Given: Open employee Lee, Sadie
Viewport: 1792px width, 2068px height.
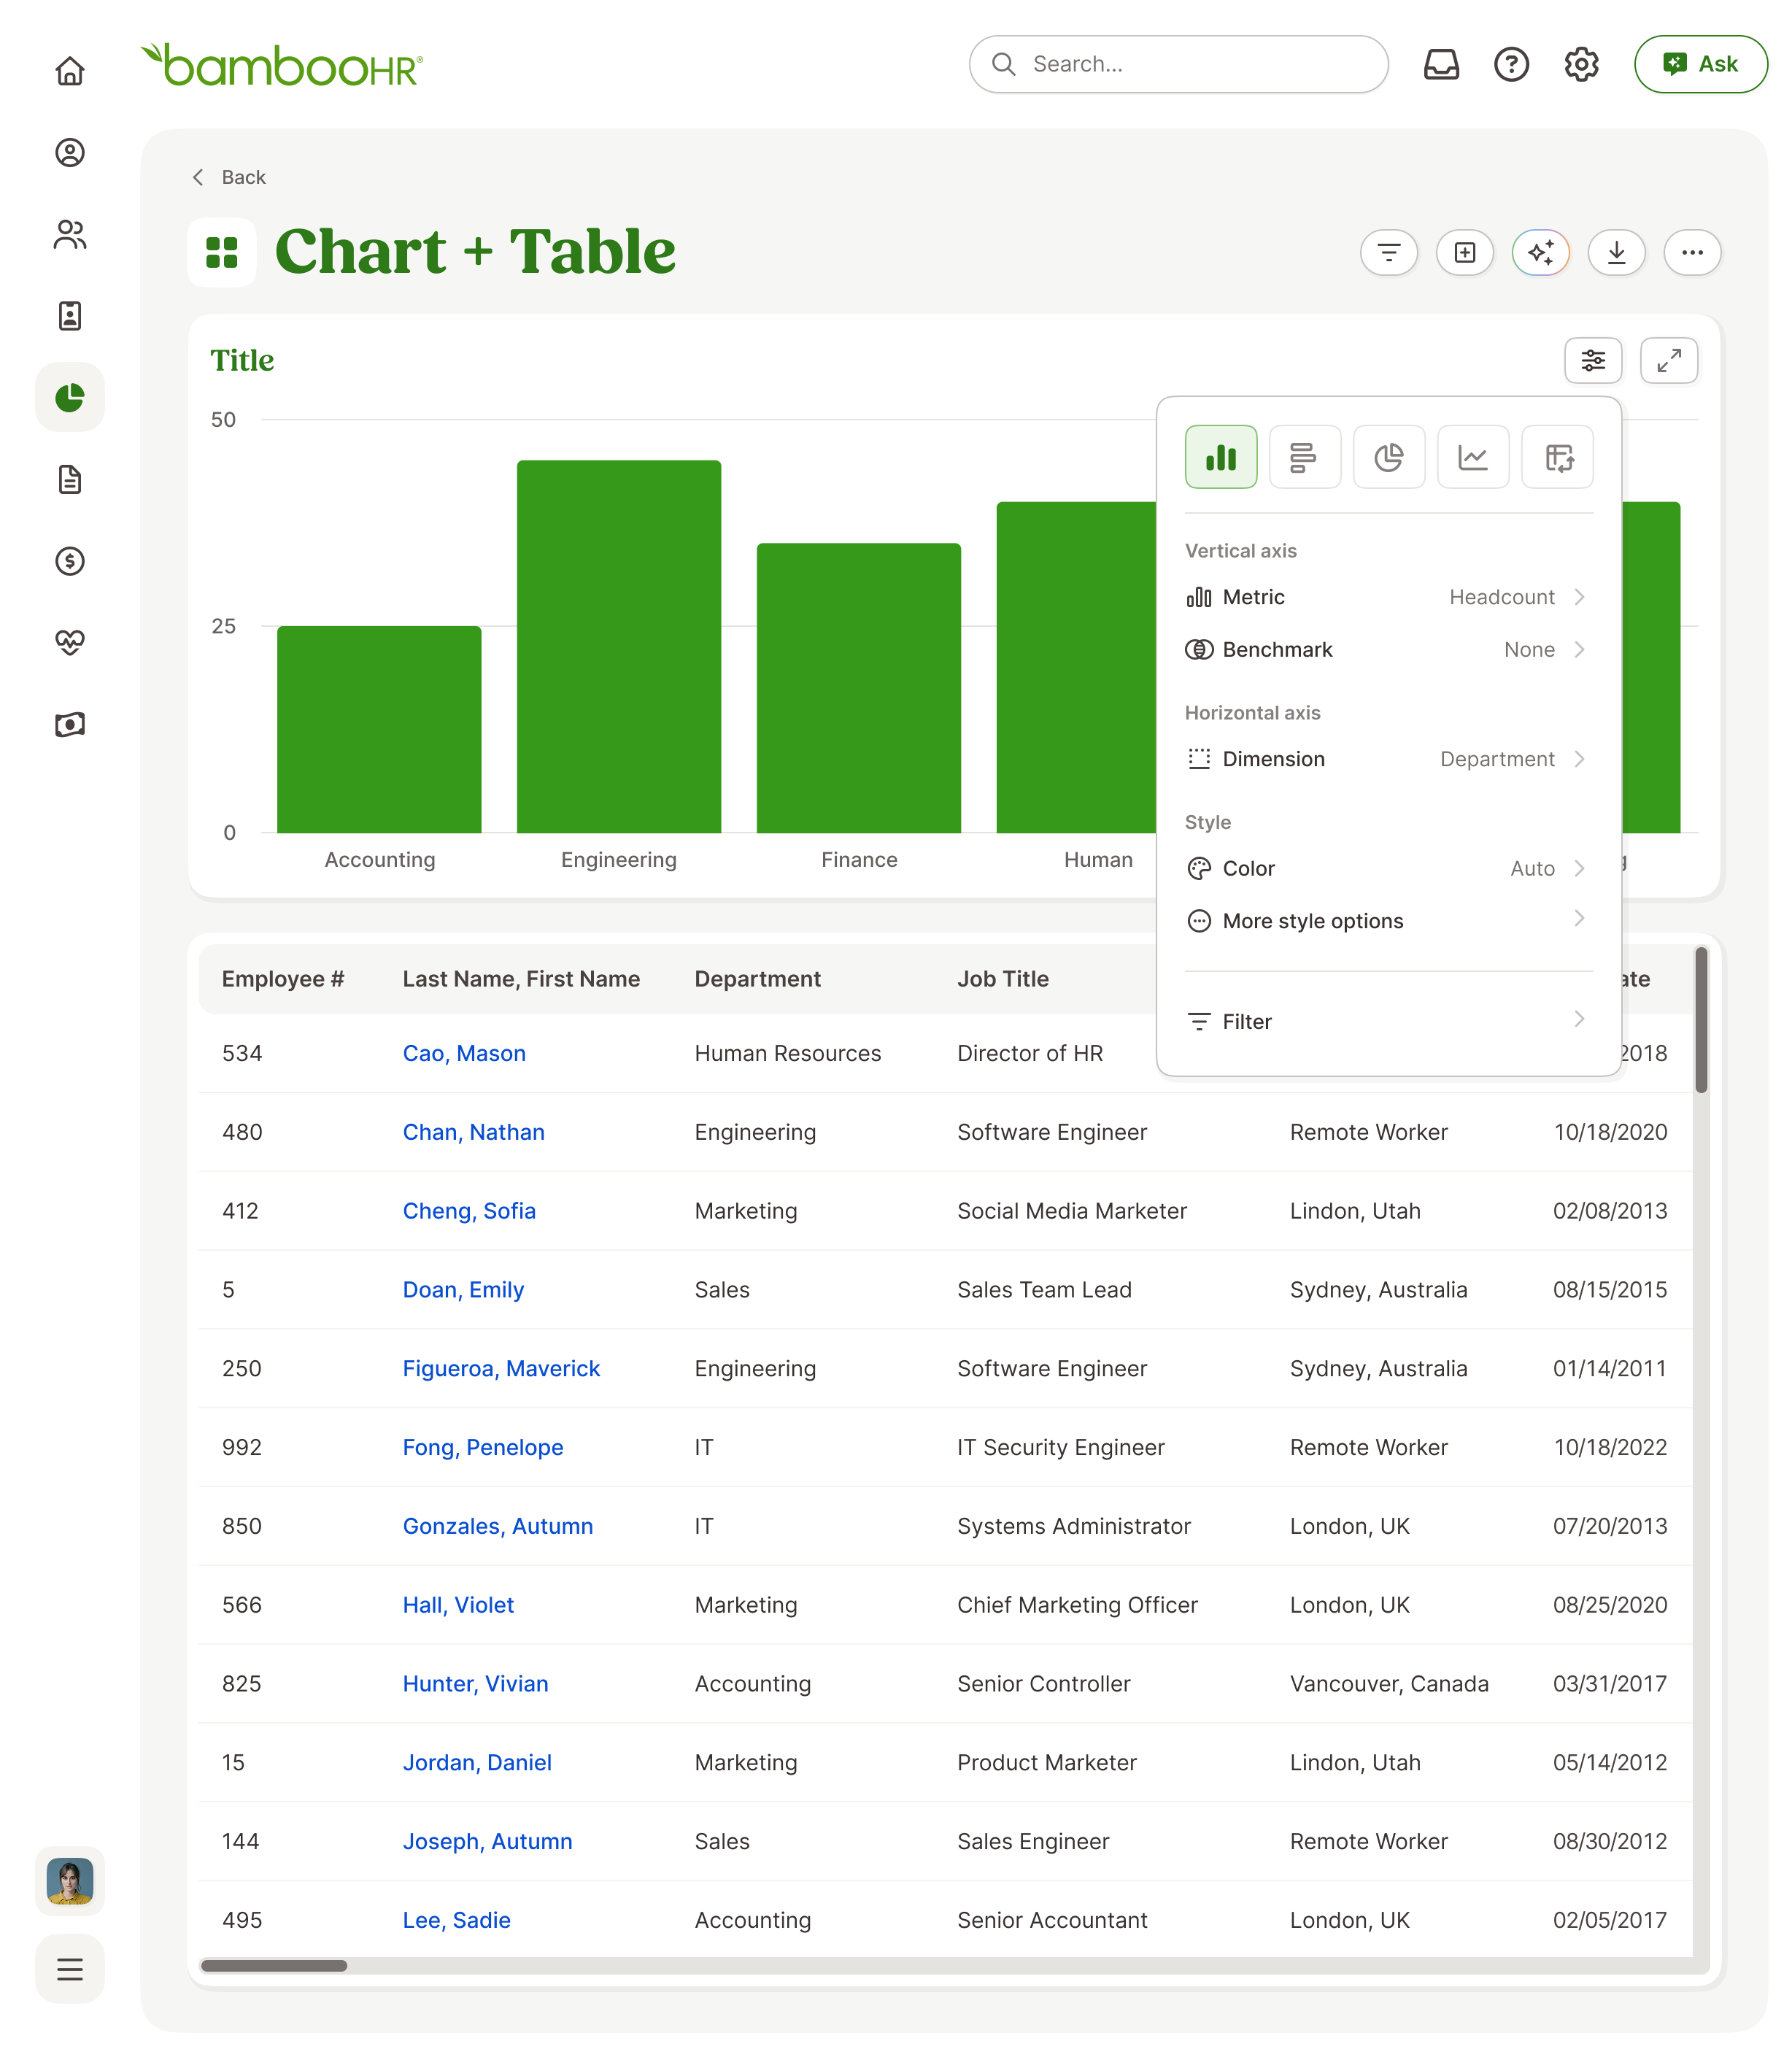Looking at the screenshot, I should pos(456,1920).
